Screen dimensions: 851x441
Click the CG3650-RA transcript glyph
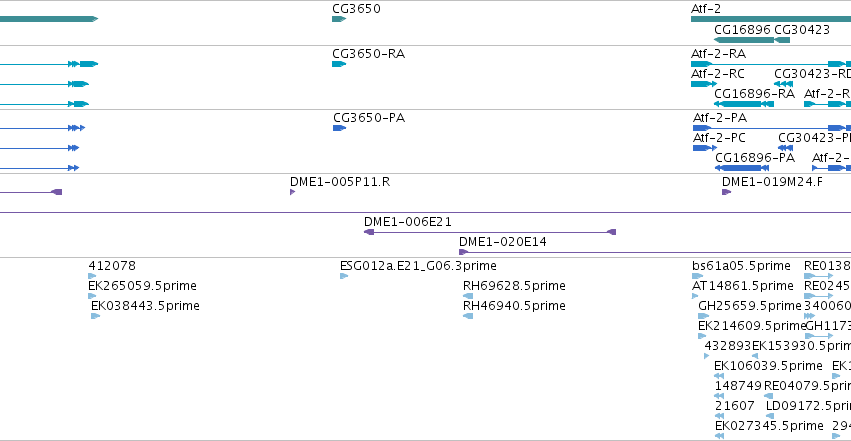[x=339, y=64]
